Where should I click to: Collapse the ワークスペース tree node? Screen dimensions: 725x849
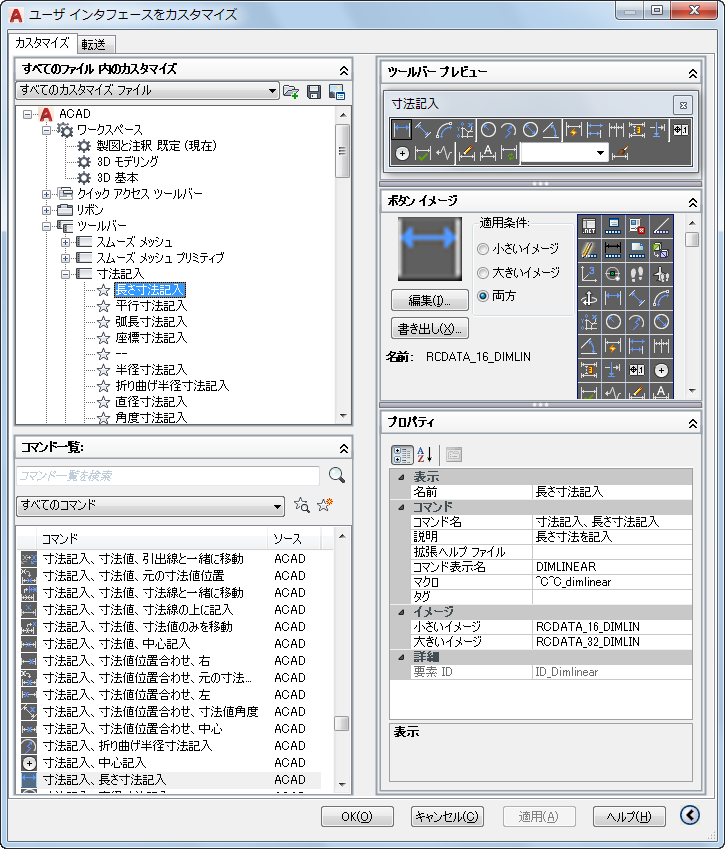[47, 130]
